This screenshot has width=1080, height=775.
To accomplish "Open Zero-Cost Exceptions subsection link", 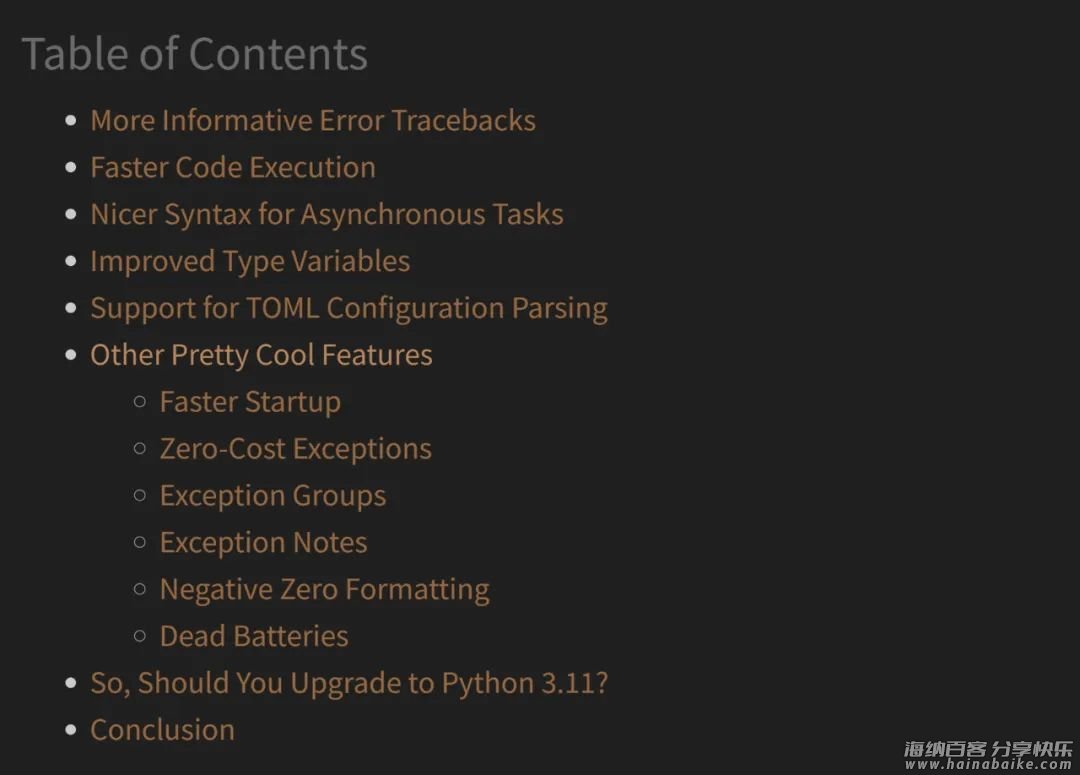I will click(x=295, y=449).
